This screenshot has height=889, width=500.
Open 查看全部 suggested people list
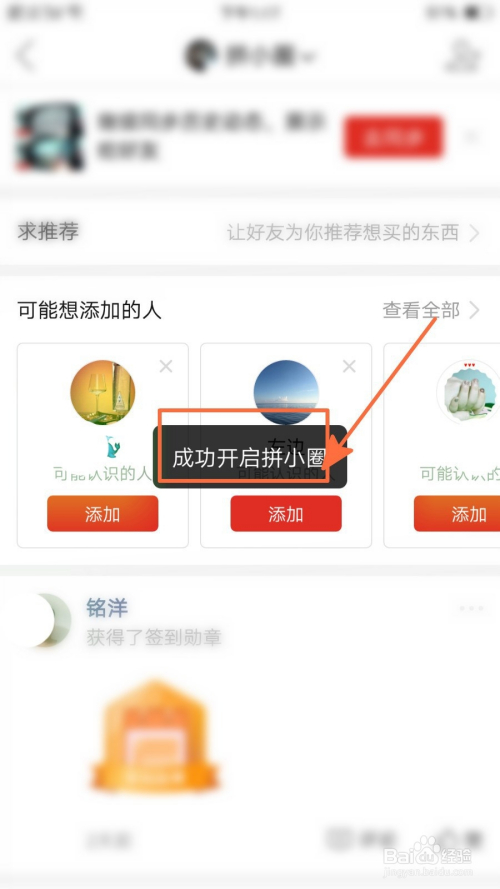coord(431,310)
